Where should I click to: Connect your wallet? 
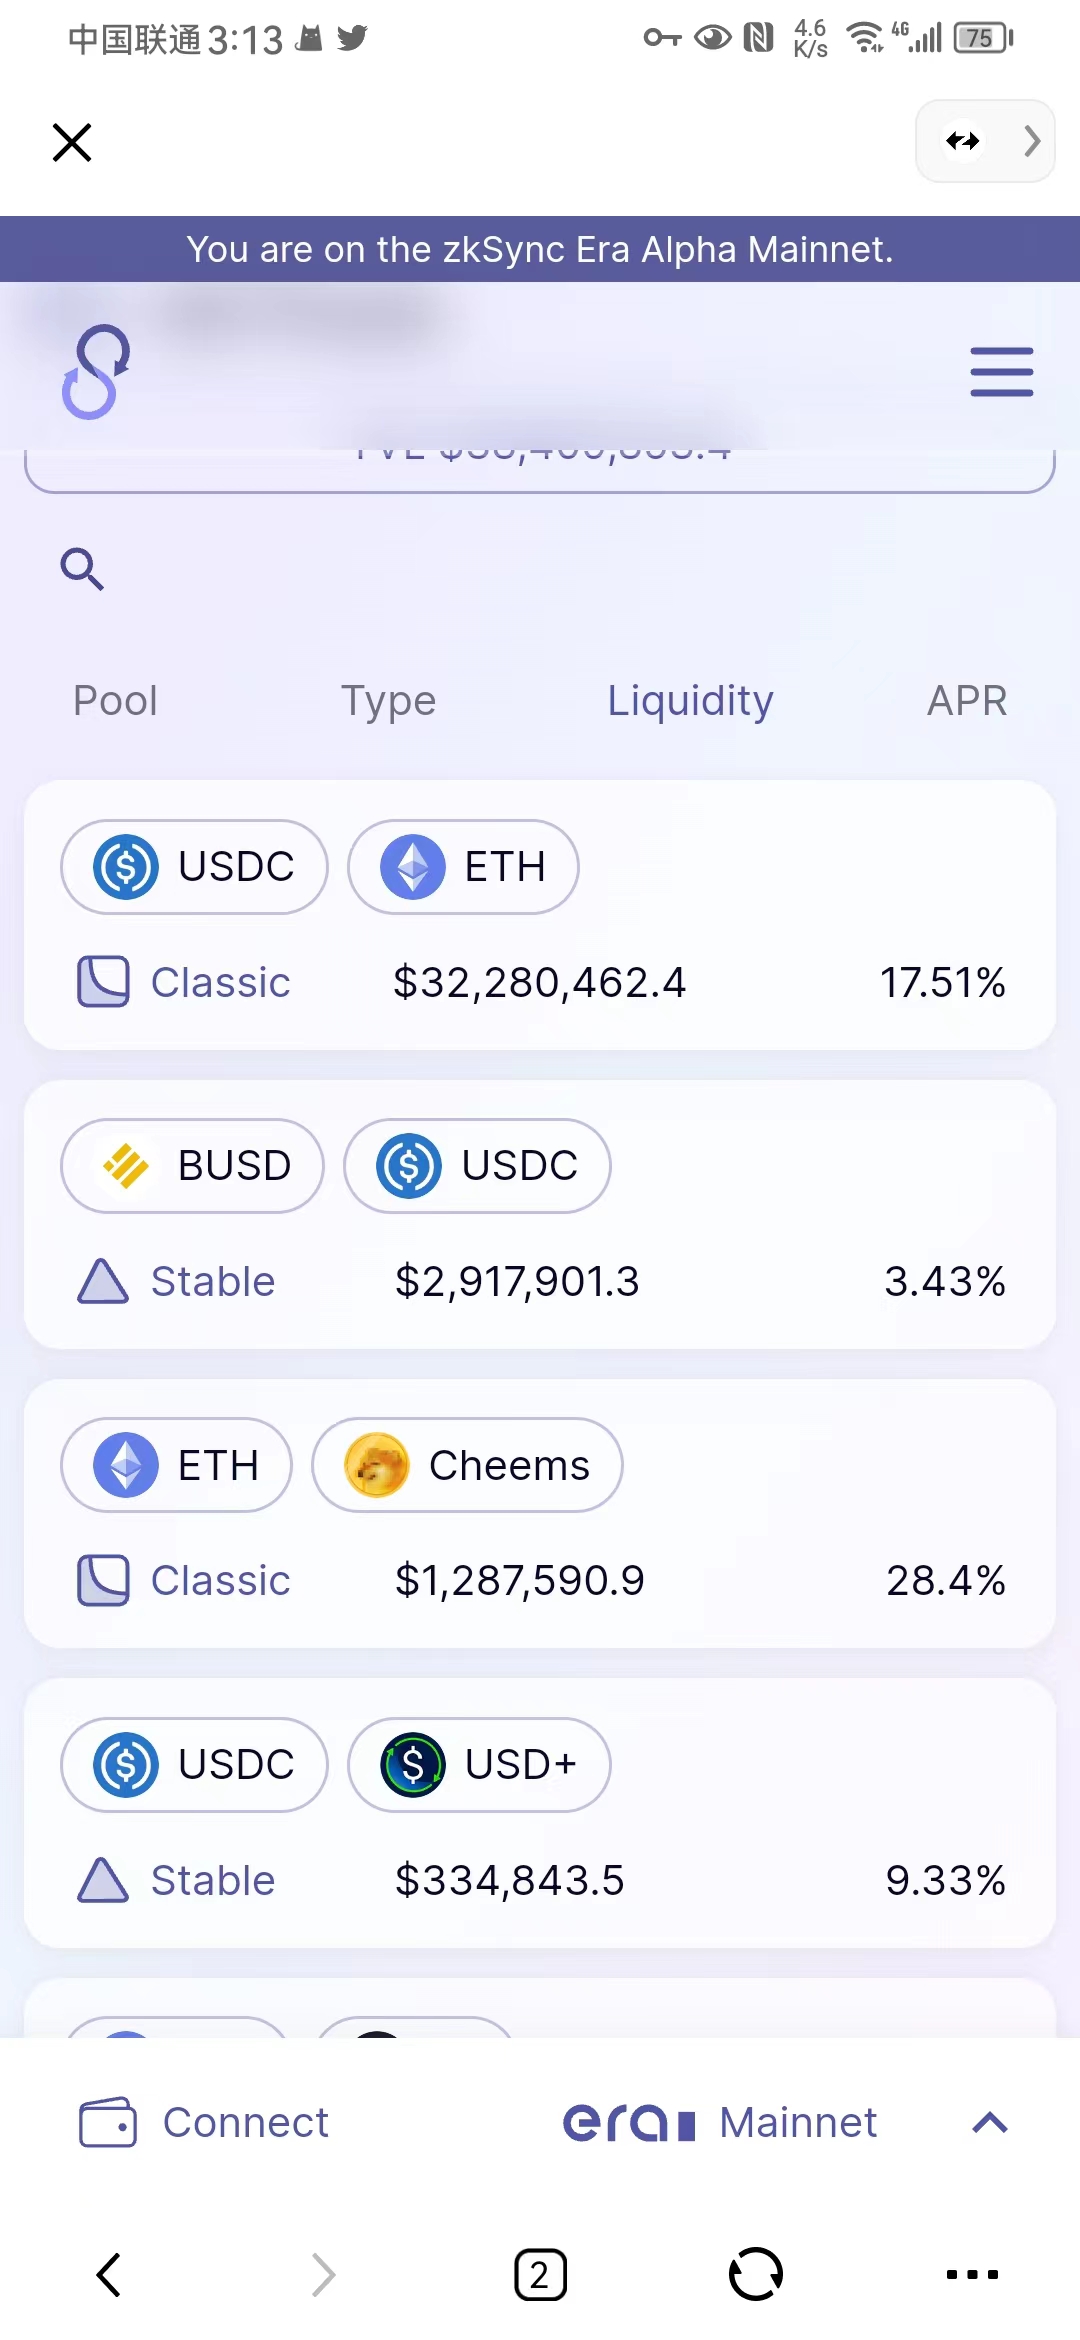pyautogui.click(x=205, y=2122)
